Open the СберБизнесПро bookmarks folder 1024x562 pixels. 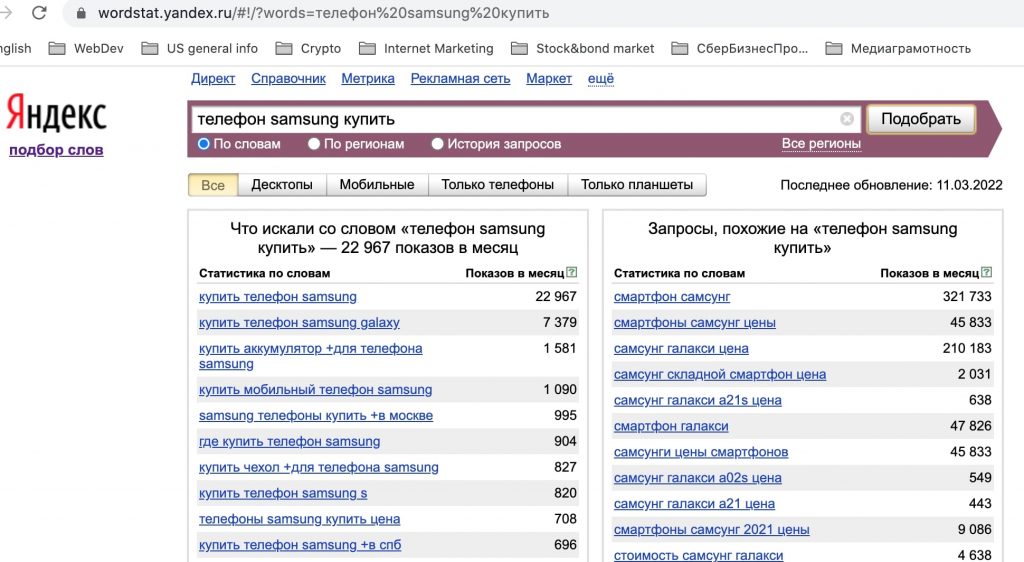tap(739, 48)
